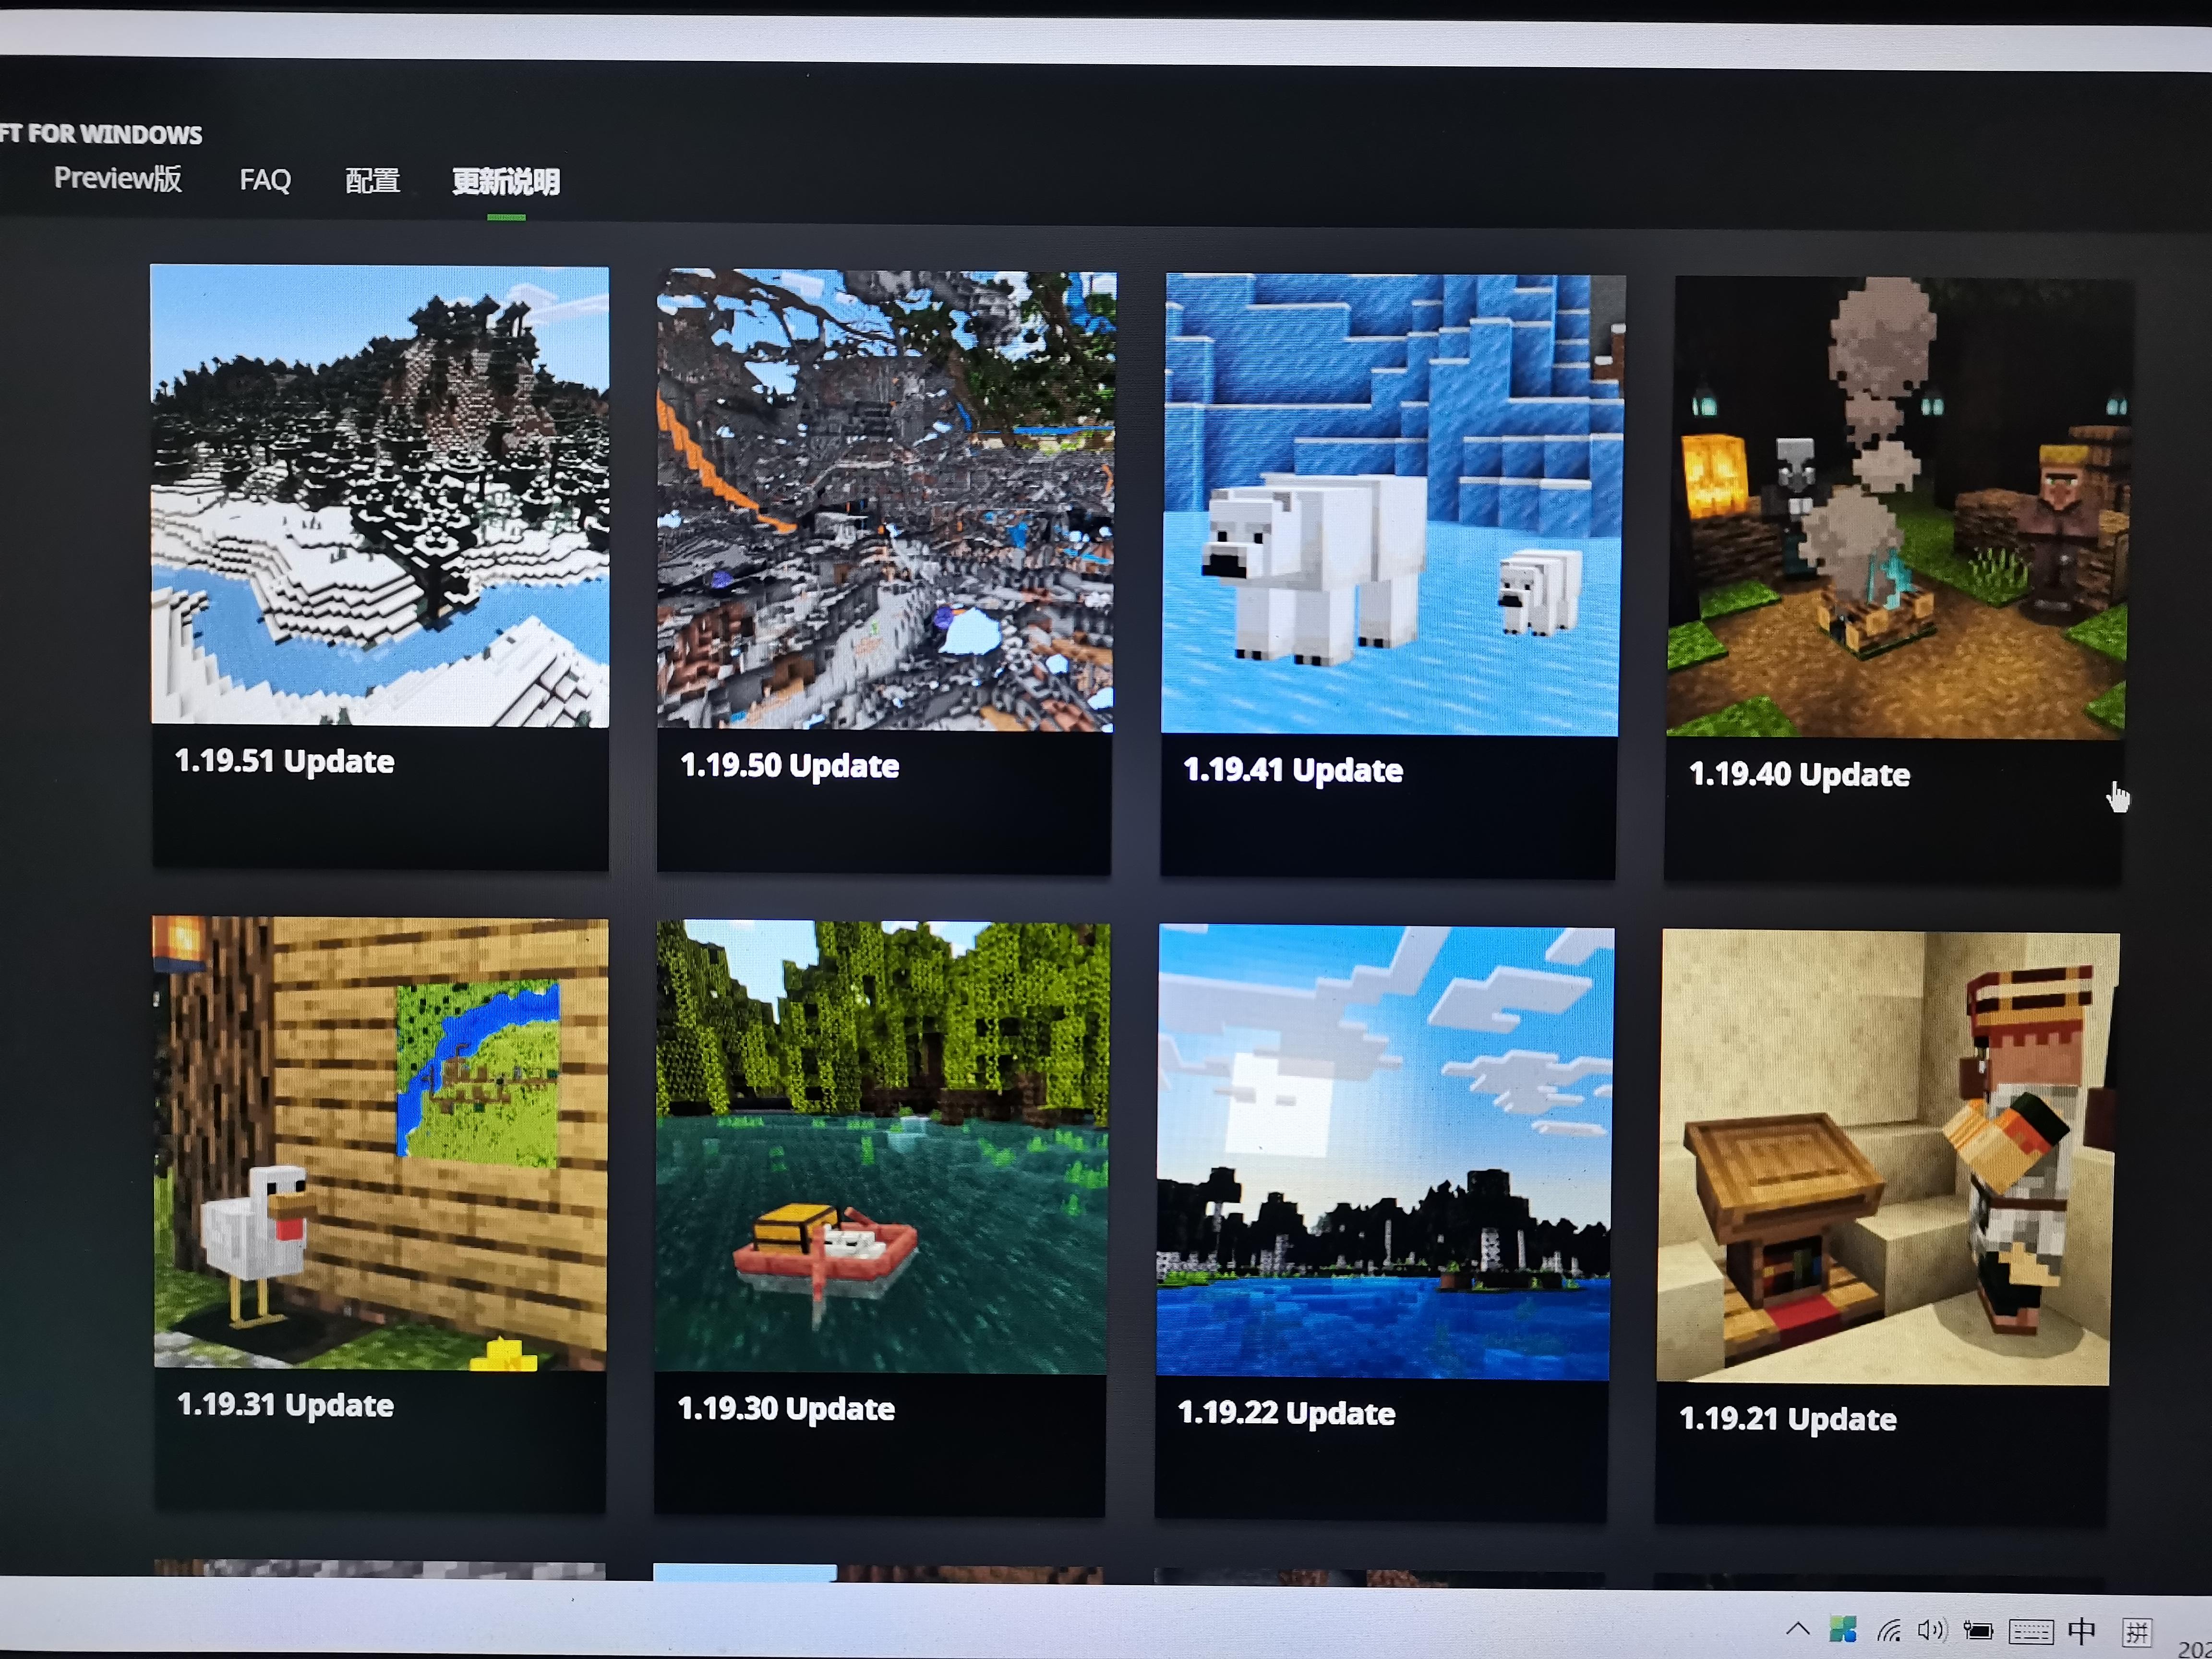Screen dimensions: 2212x1659
Task: Switch to the Preview版 tab
Action: [118, 178]
